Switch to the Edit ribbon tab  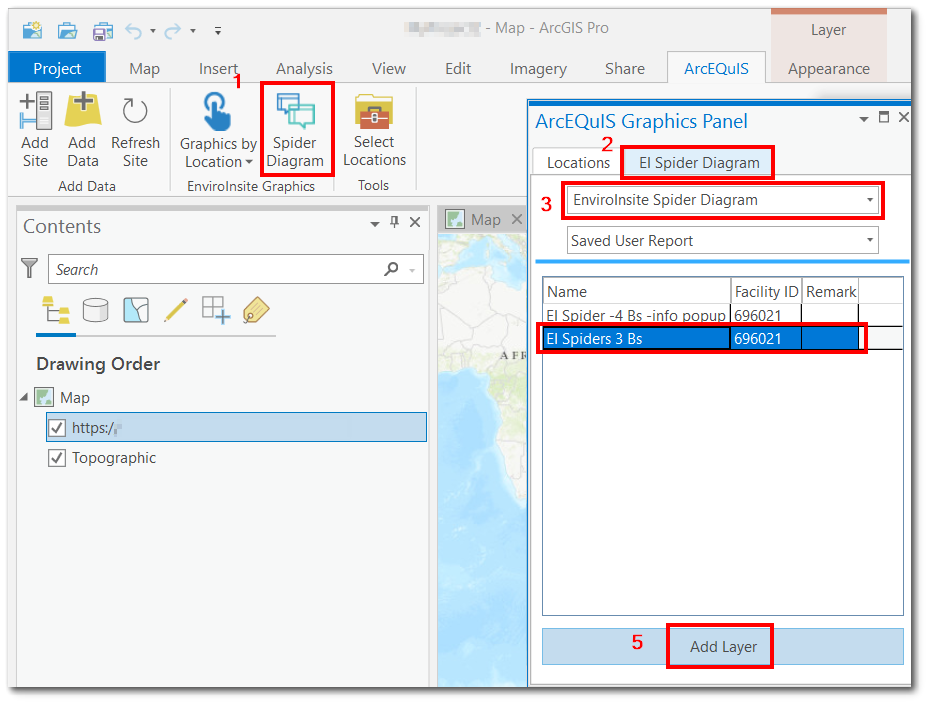click(x=458, y=69)
